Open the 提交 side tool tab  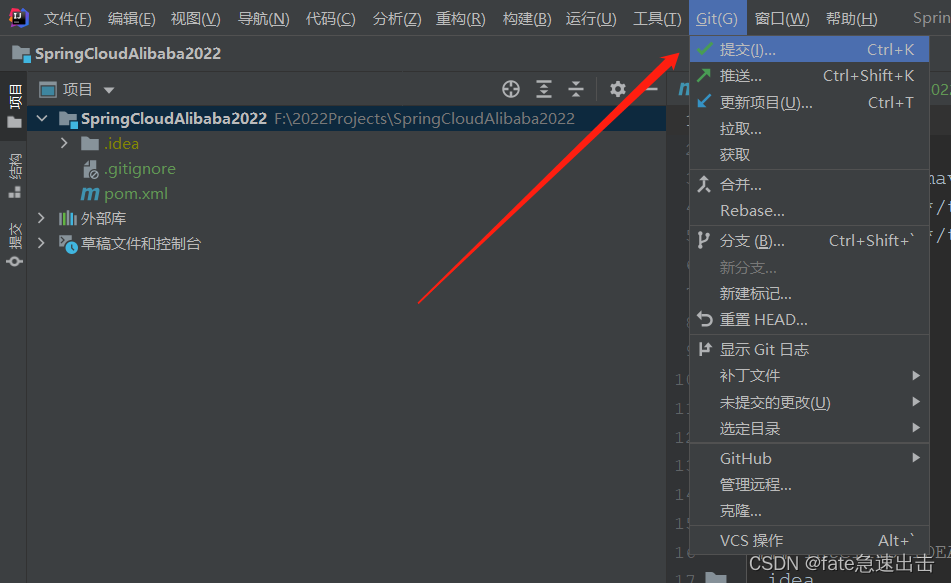(x=15, y=245)
